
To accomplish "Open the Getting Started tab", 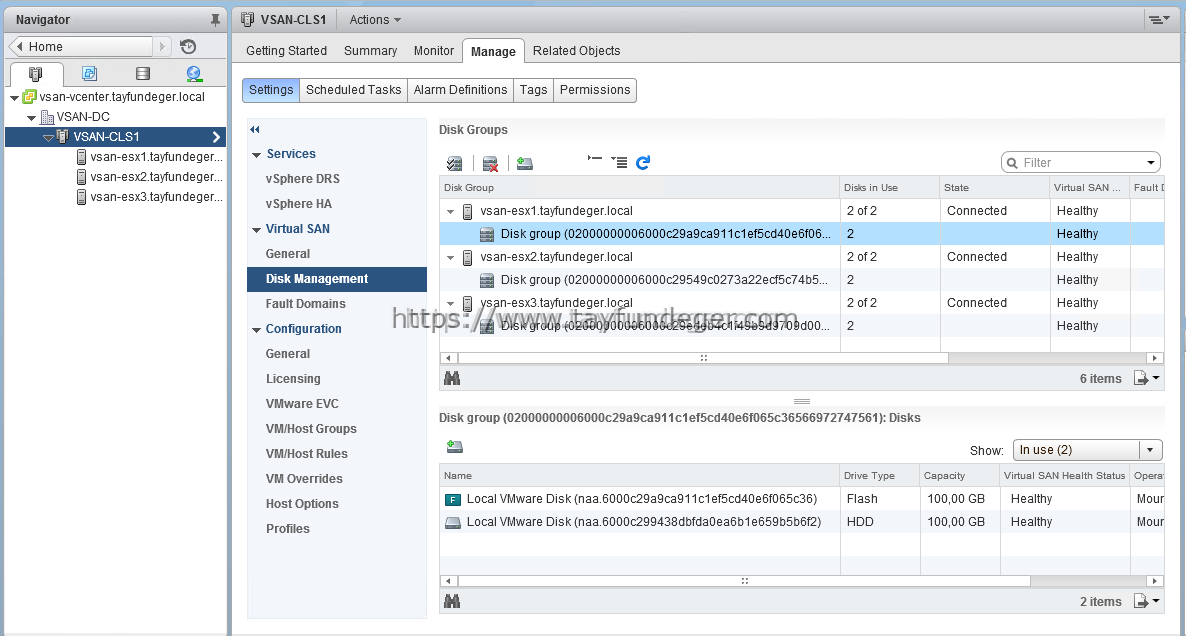I will 287,51.
